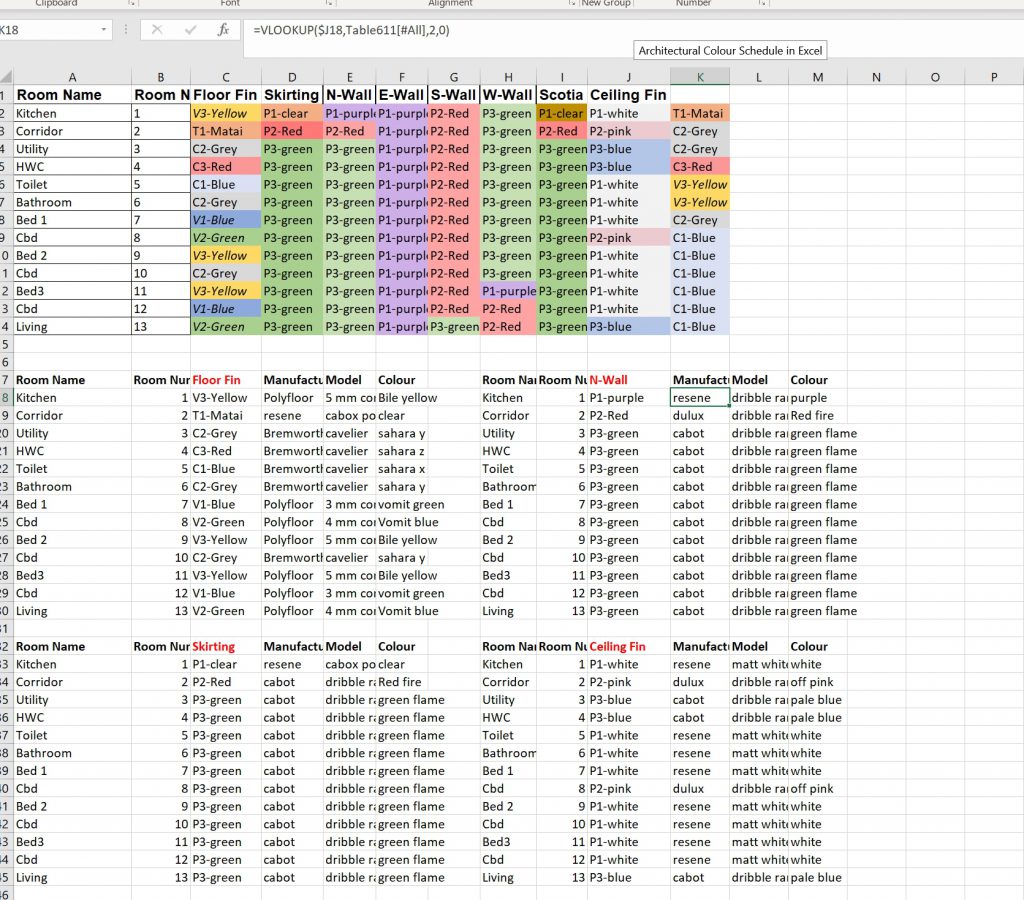Select the column A header
Screen dimensions: 1024x900
72,77
